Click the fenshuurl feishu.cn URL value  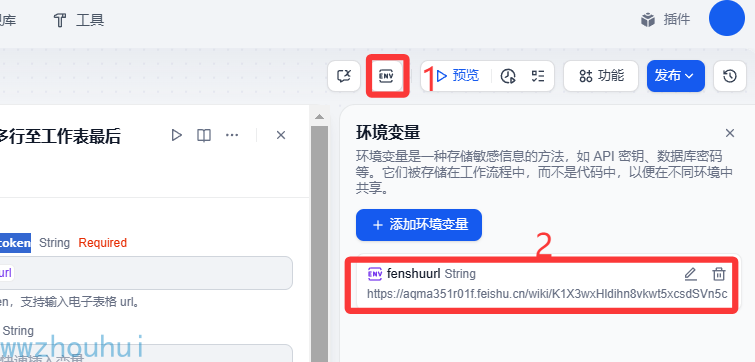click(547, 294)
